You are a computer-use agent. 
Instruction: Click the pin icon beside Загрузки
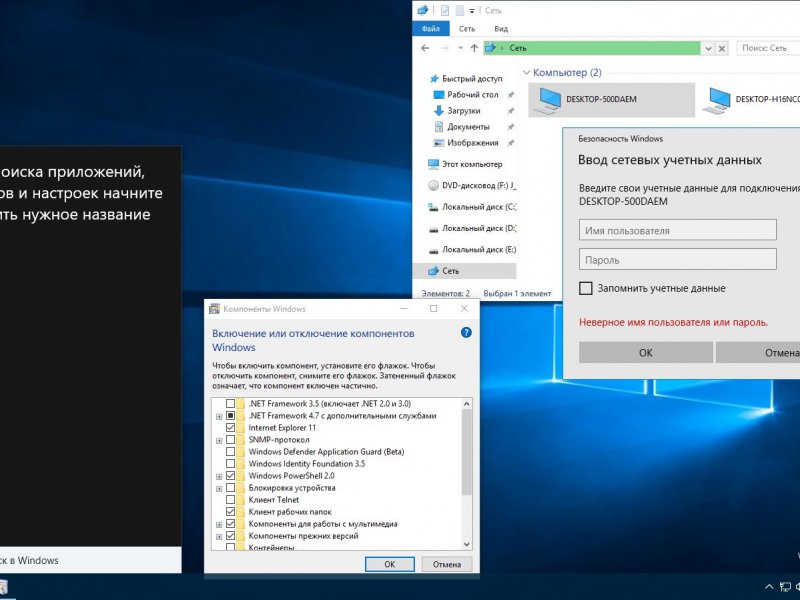(510, 111)
